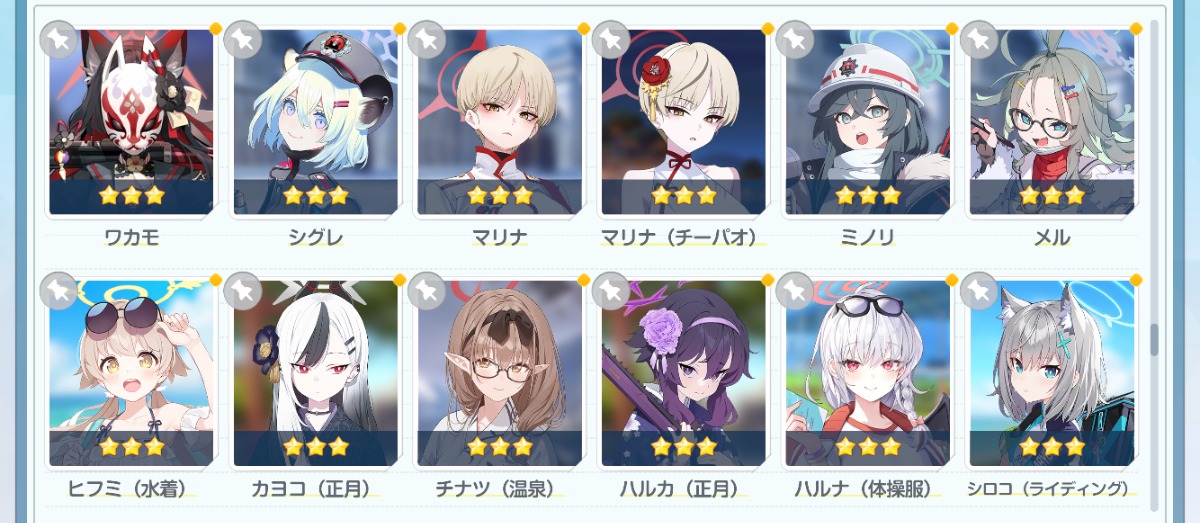Choose the メル character with glasses portrait
Screen dimensions: 1200x523
coord(1051,122)
